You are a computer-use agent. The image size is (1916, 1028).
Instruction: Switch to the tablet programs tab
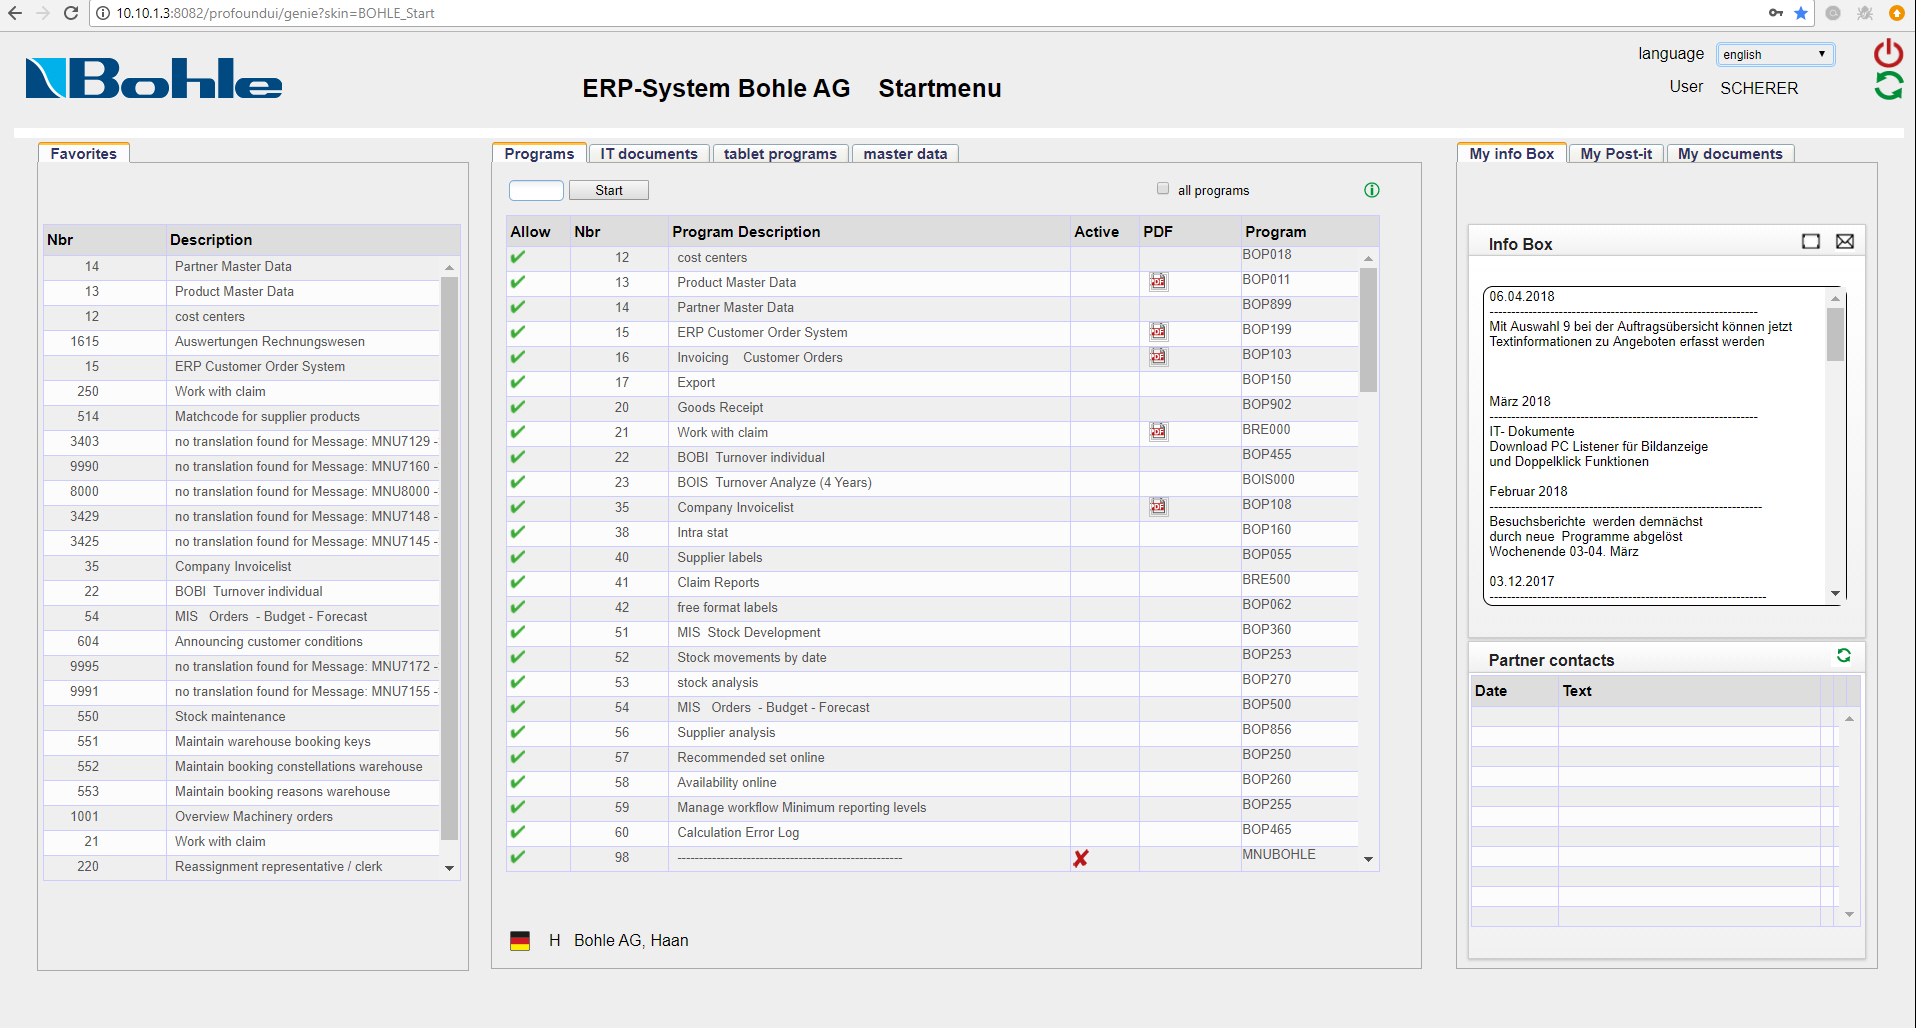coord(780,154)
